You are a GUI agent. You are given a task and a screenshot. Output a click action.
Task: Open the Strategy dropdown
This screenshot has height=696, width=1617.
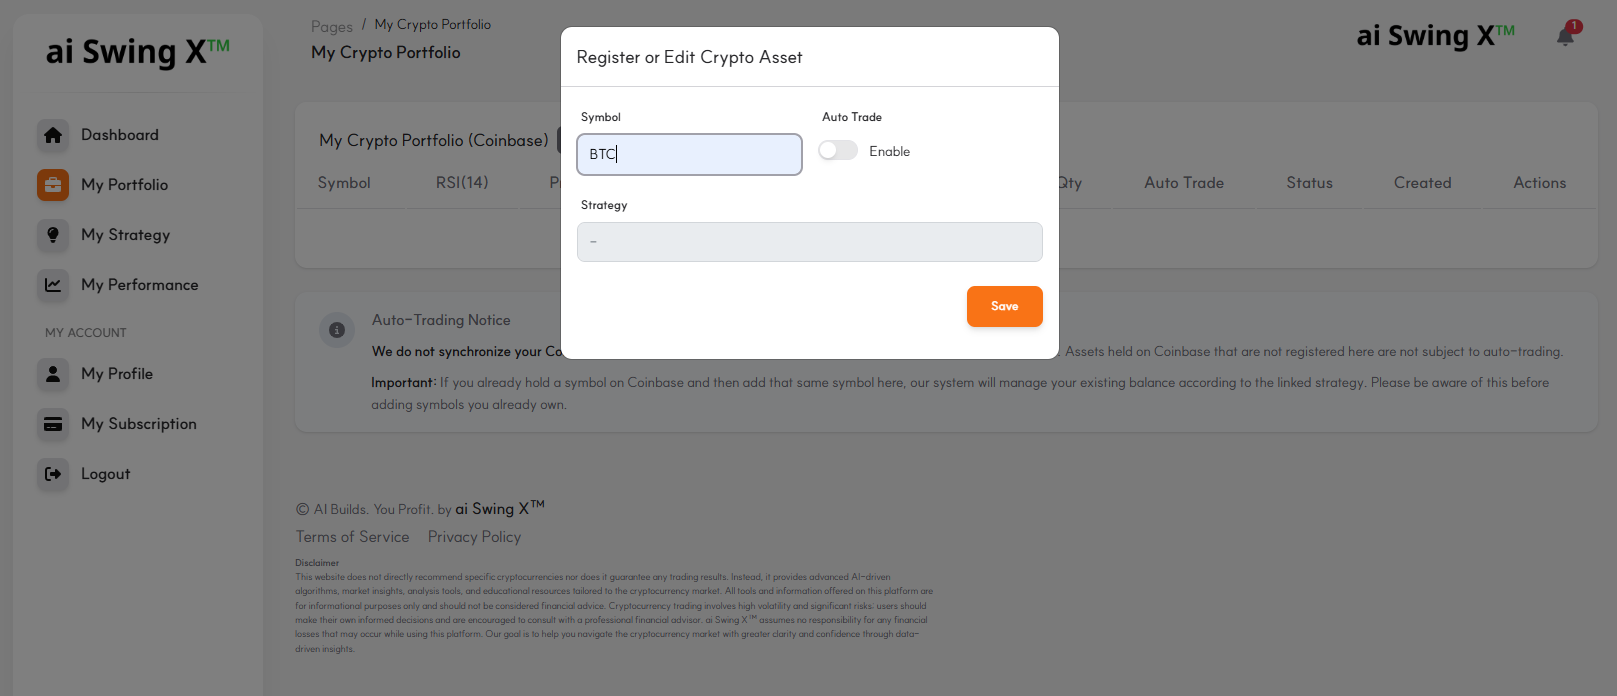(809, 242)
